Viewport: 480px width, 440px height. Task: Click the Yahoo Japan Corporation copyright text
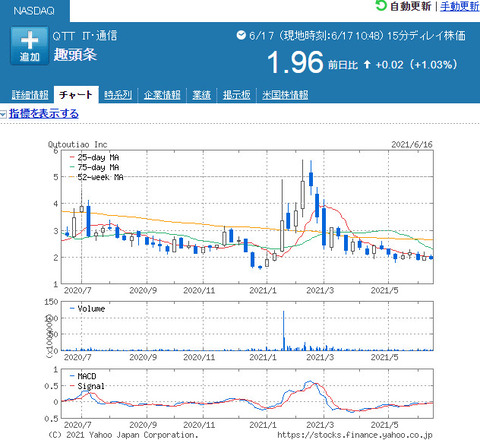(123, 435)
